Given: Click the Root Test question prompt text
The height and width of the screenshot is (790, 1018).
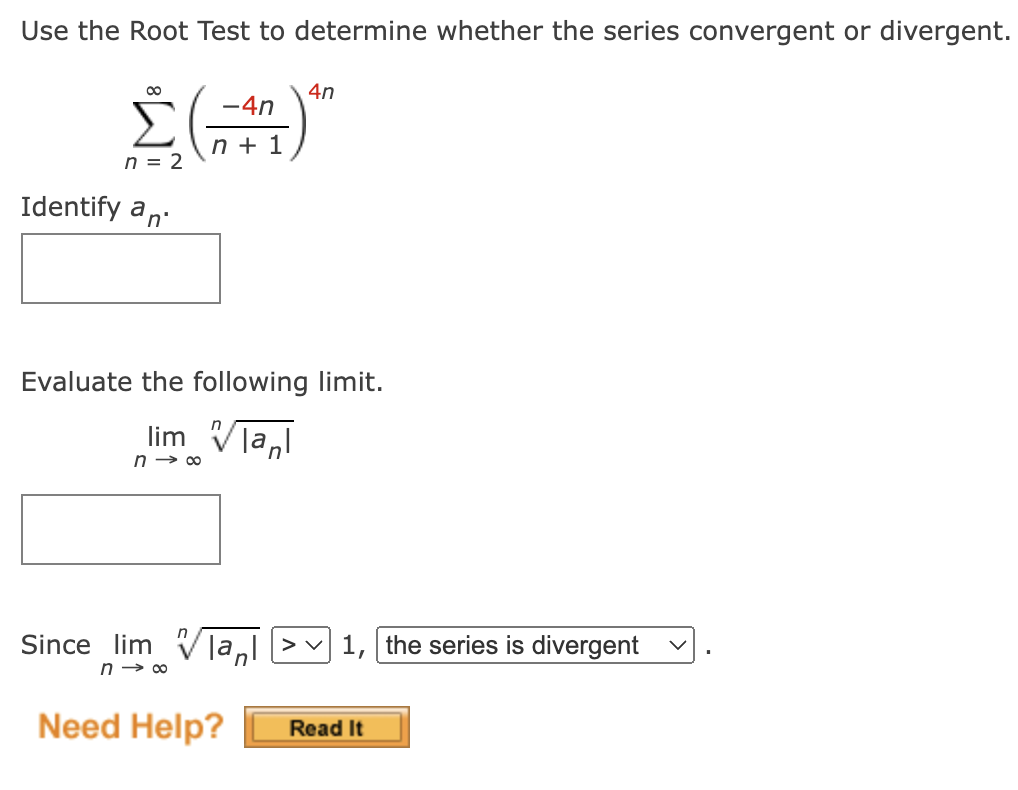Looking at the screenshot, I should coord(514,30).
